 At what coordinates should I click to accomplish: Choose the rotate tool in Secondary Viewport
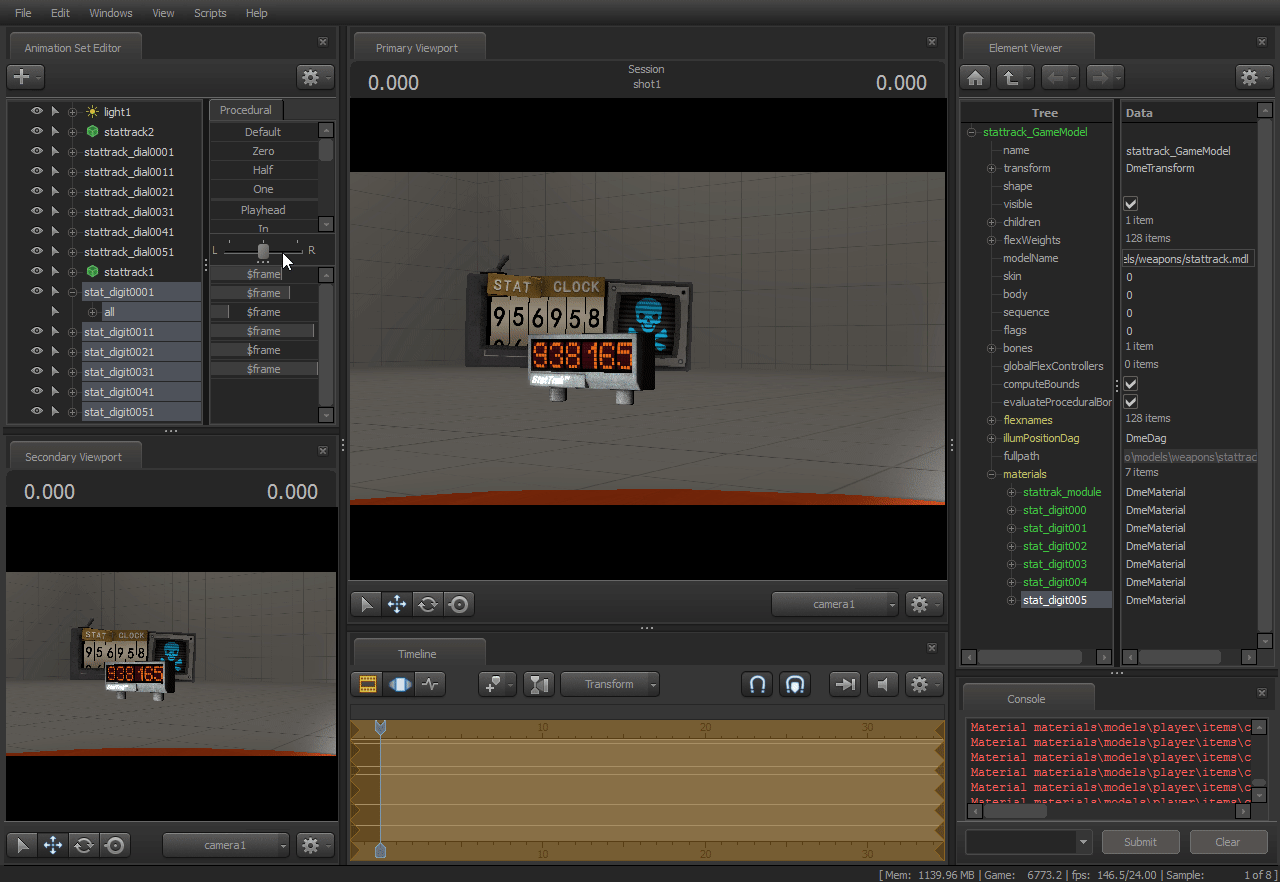click(x=84, y=845)
